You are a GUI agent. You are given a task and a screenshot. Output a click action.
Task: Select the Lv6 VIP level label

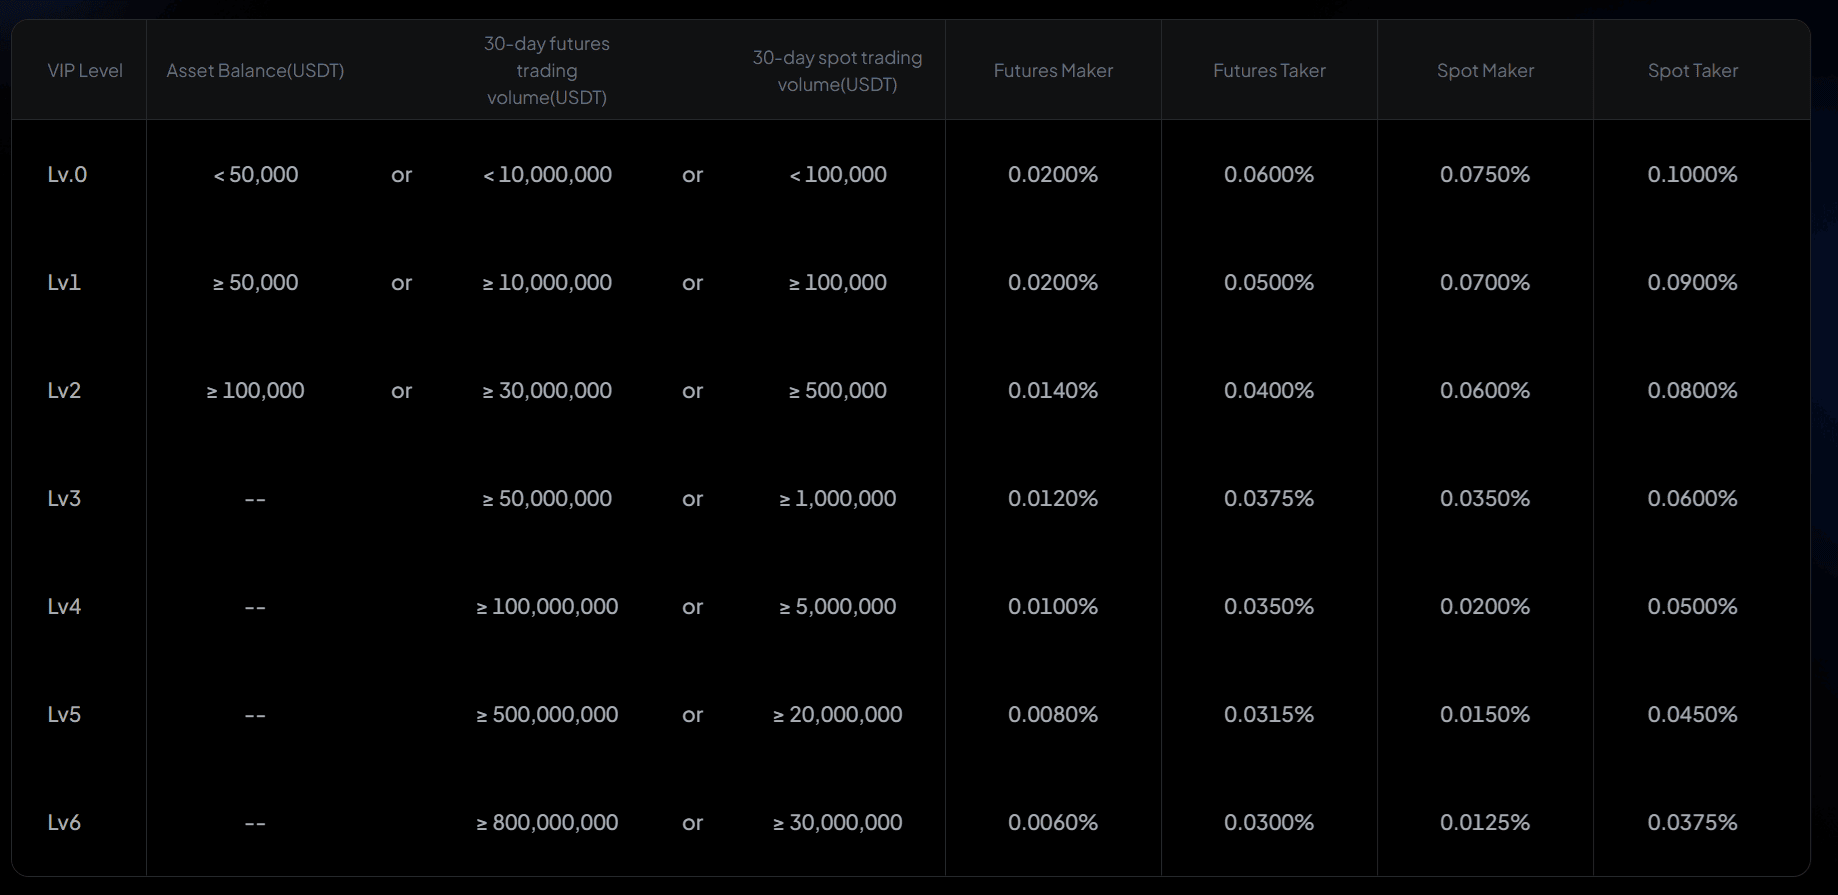point(64,823)
